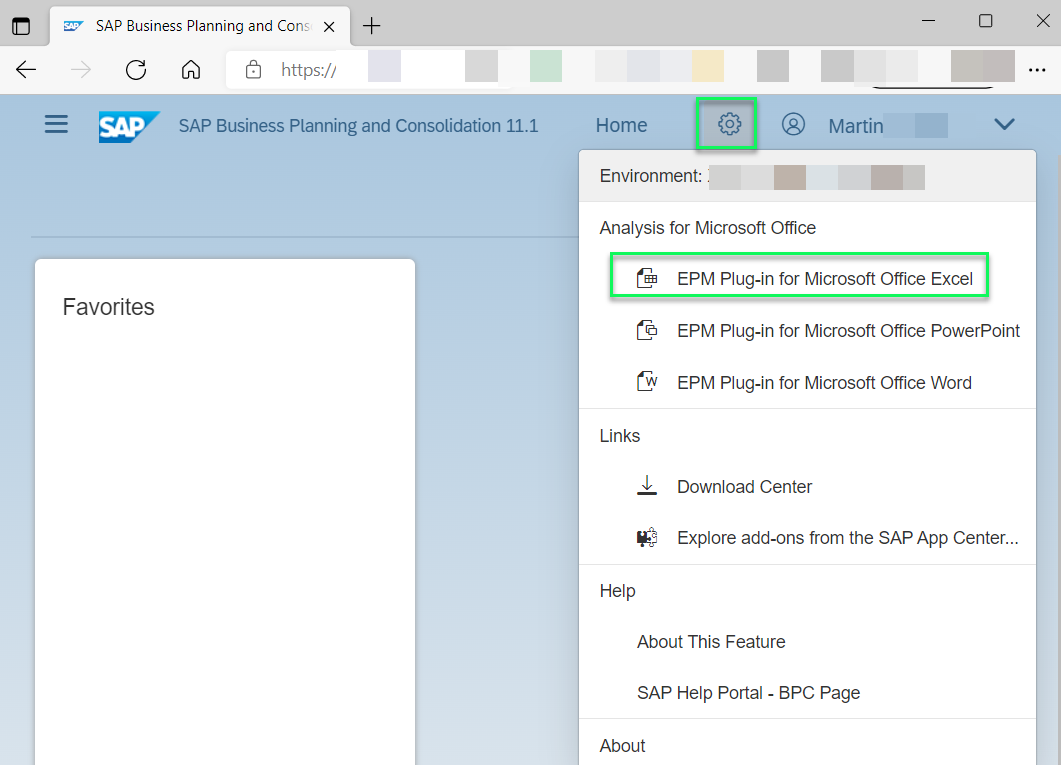Click the EPM Word plug-in document icon
This screenshot has height=765, width=1061.
[647, 382]
